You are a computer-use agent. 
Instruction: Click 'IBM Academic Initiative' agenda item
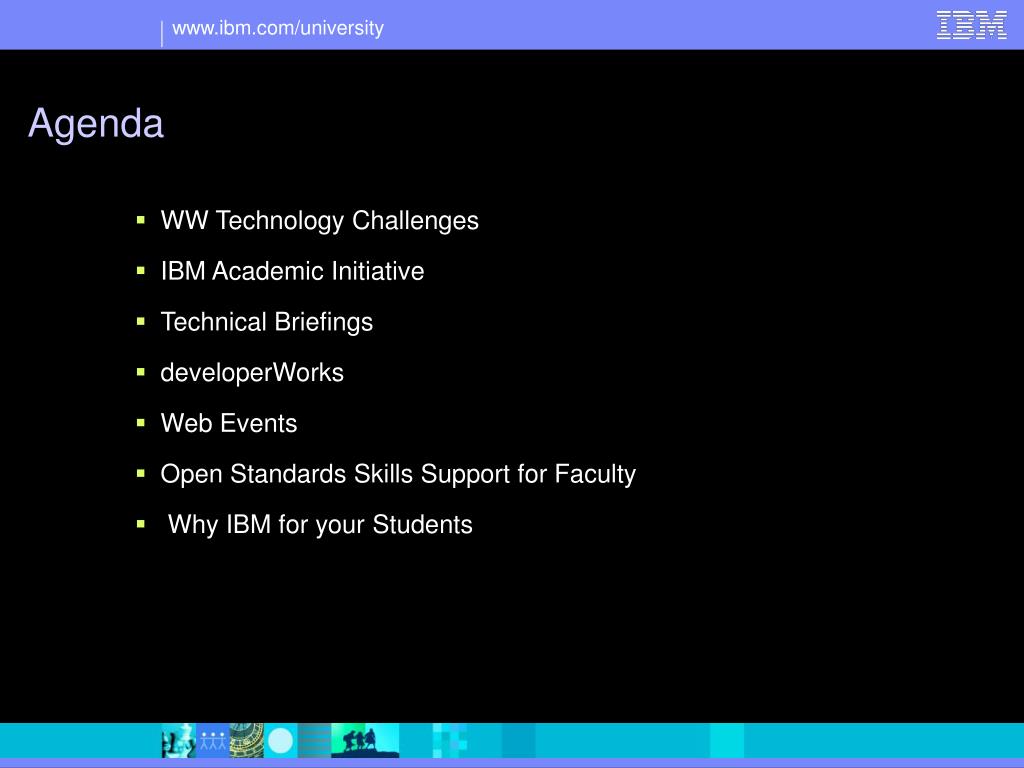click(x=292, y=271)
